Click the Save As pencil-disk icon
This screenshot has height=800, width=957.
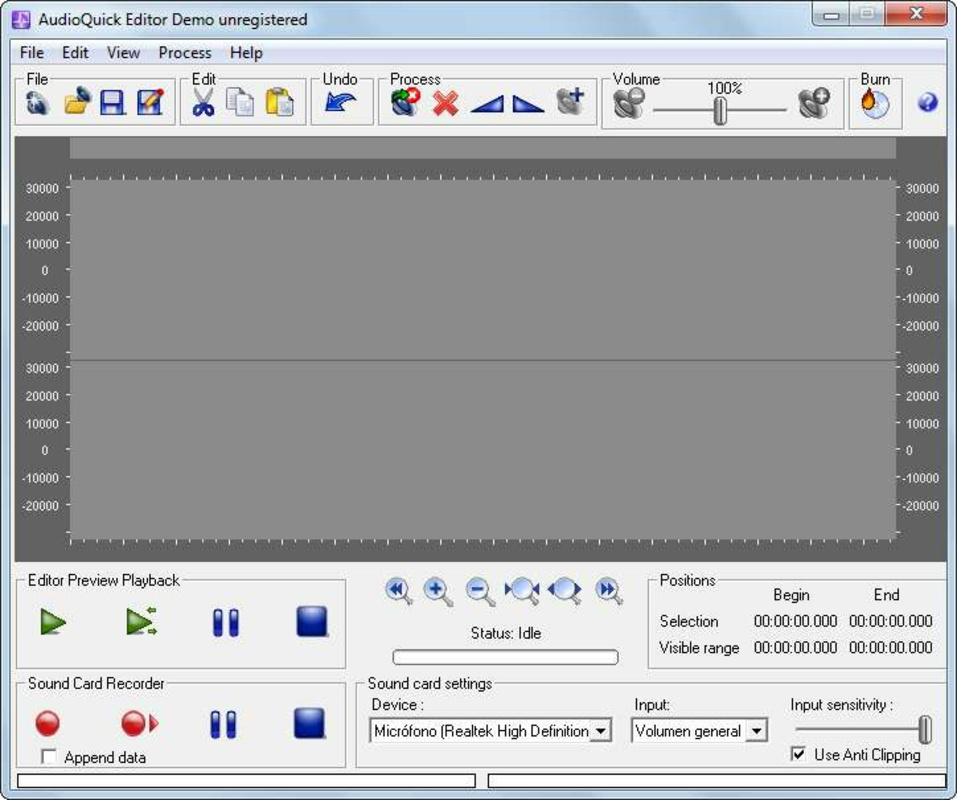point(150,102)
